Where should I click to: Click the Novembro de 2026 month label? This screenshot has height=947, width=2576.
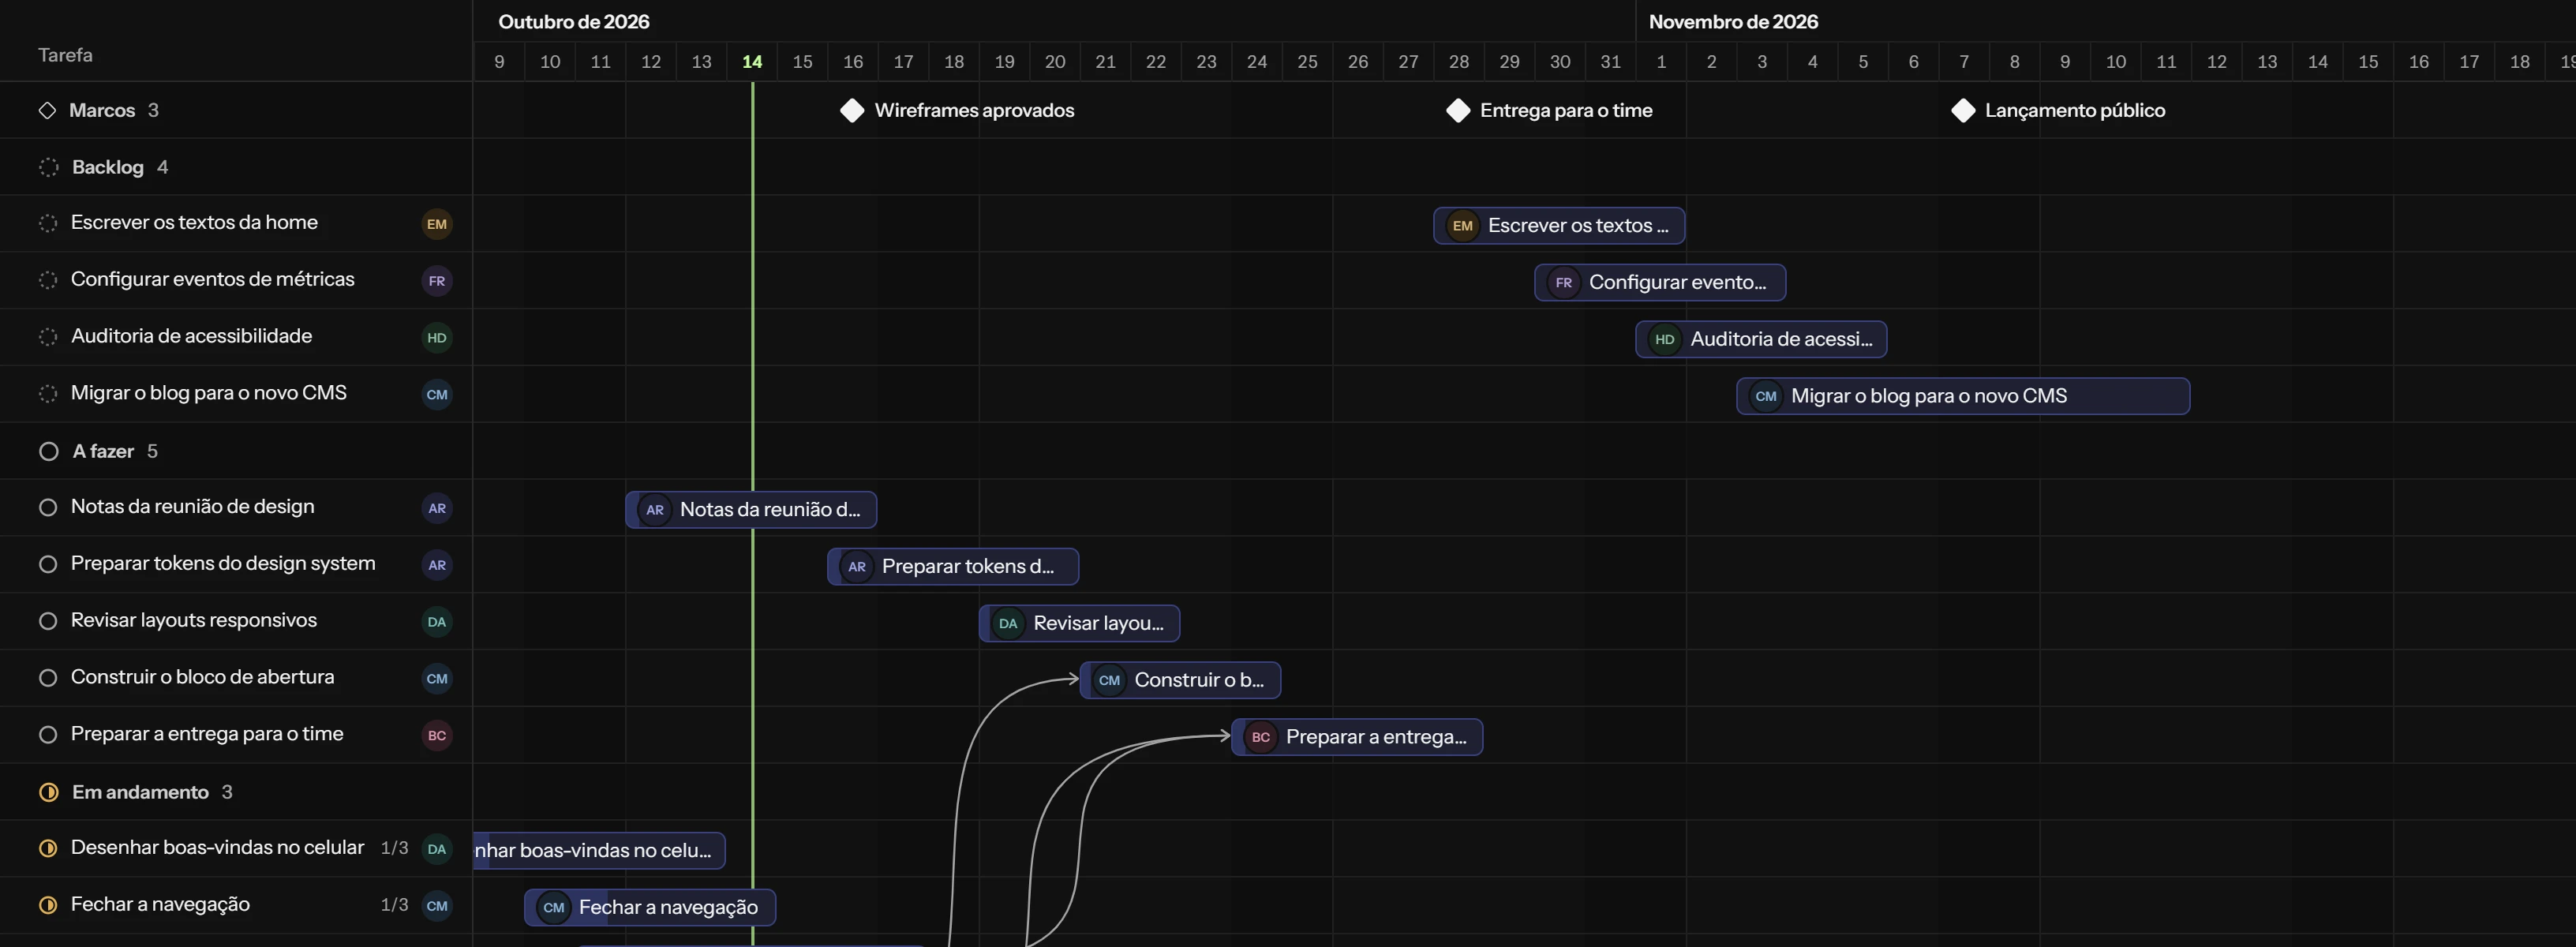[x=1733, y=21]
